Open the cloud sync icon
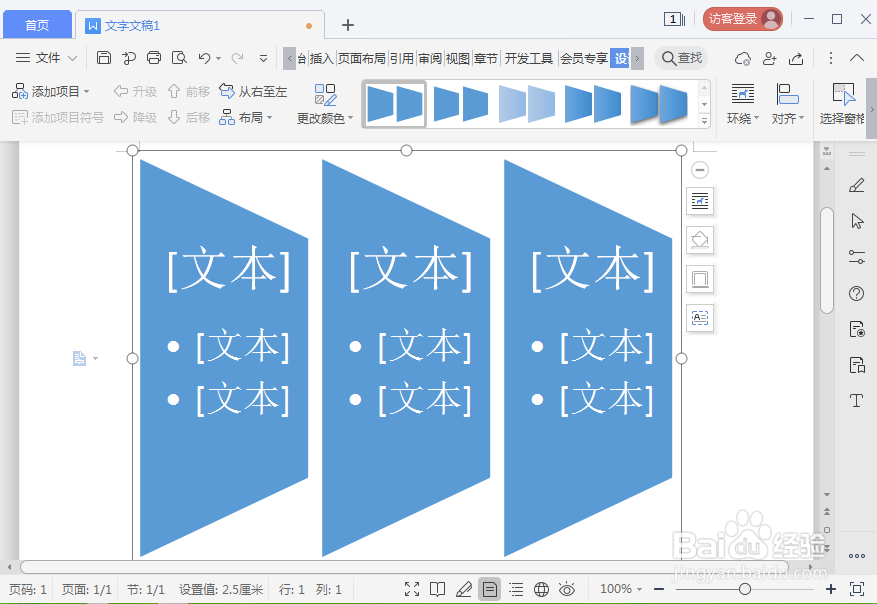This screenshot has width=877, height=604. 743,58
